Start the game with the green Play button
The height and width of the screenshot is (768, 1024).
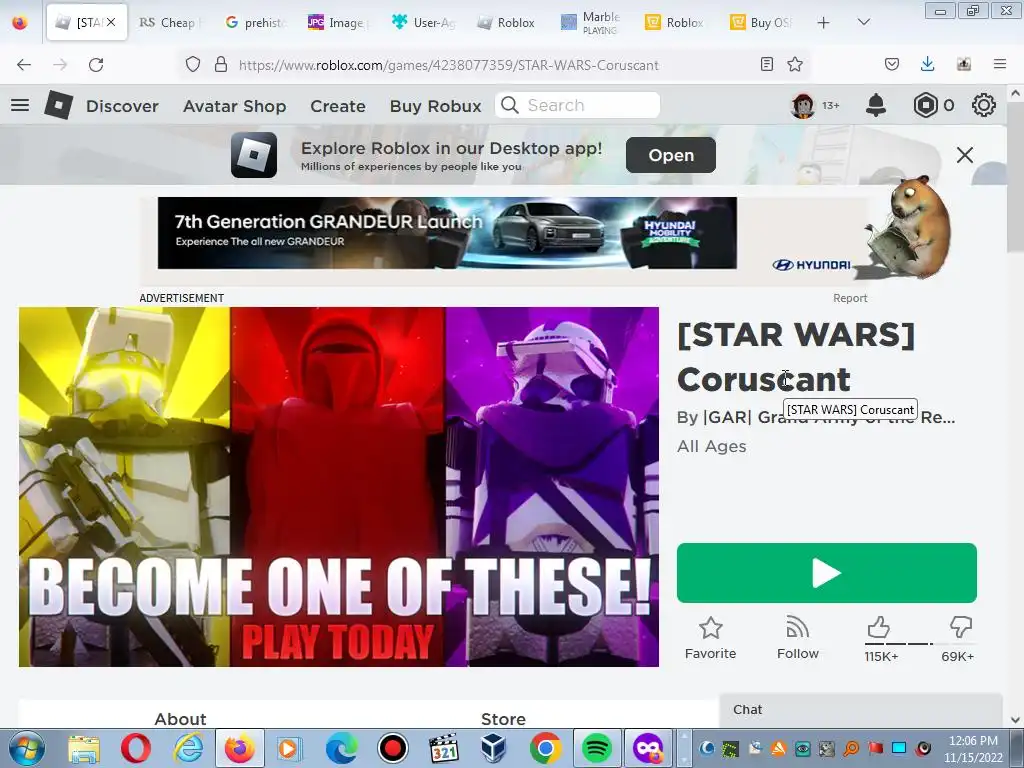826,573
